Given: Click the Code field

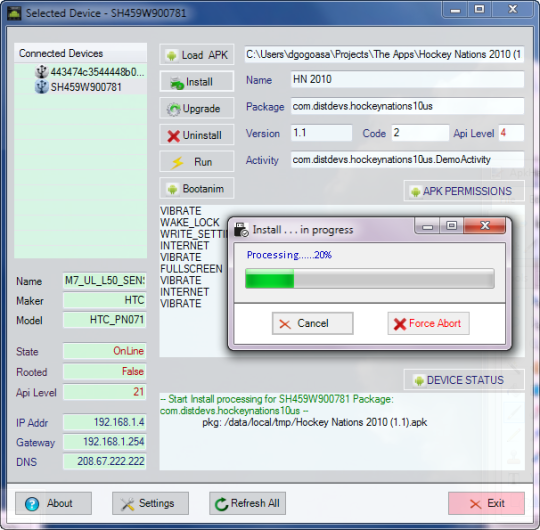Looking at the screenshot, I should pyautogui.click(x=420, y=133).
